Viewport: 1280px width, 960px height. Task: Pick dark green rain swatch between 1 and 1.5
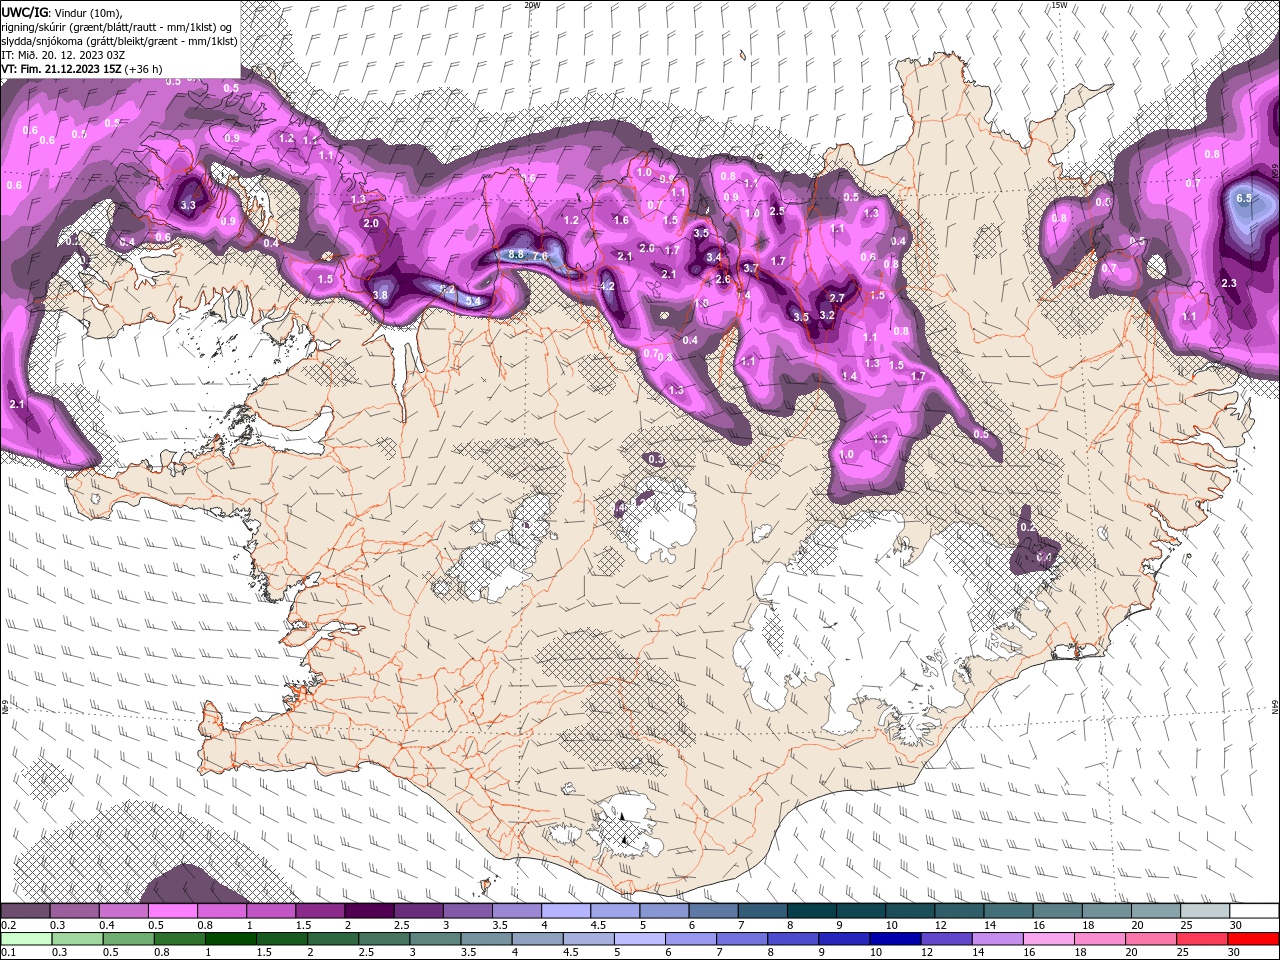coord(232,939)
